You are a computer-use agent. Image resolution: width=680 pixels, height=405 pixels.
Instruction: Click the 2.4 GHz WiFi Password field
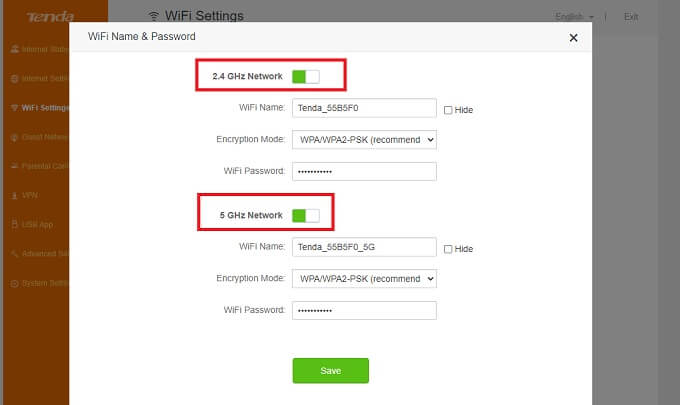click(x=363, y=171)
